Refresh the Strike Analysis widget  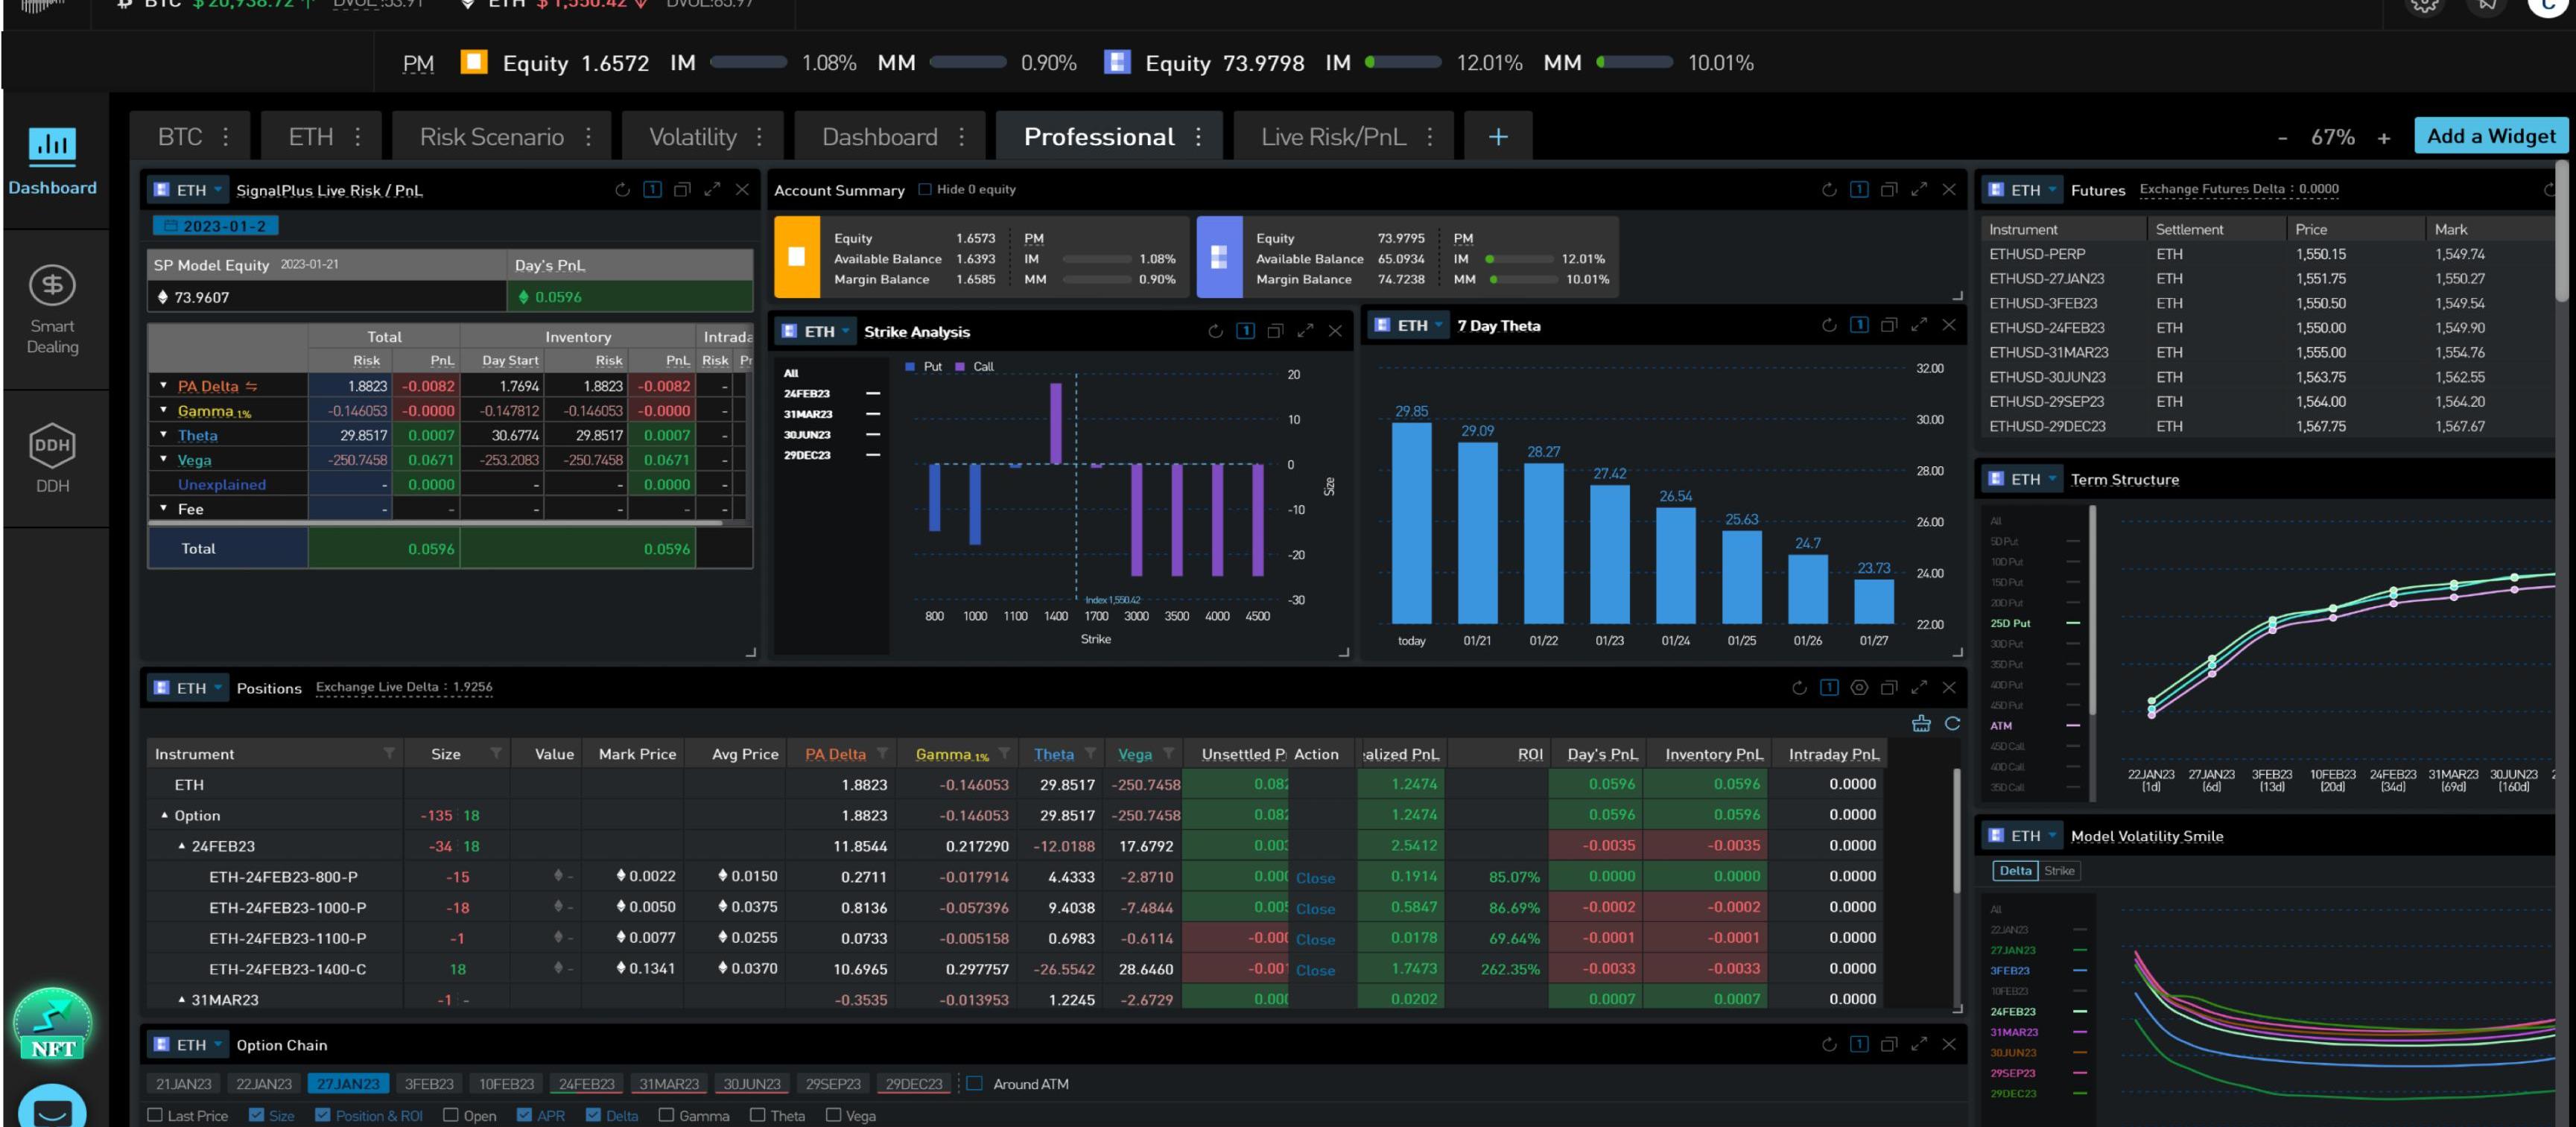(x=1215, y=332)
